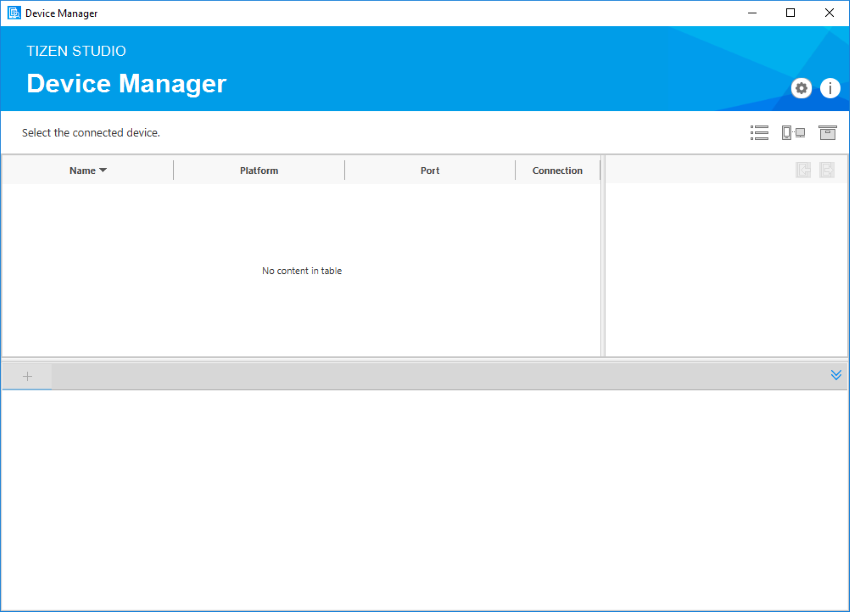Open the Remote Device Manager icon
The height and width of the screenshot is (612, 850).
(793, 132)
